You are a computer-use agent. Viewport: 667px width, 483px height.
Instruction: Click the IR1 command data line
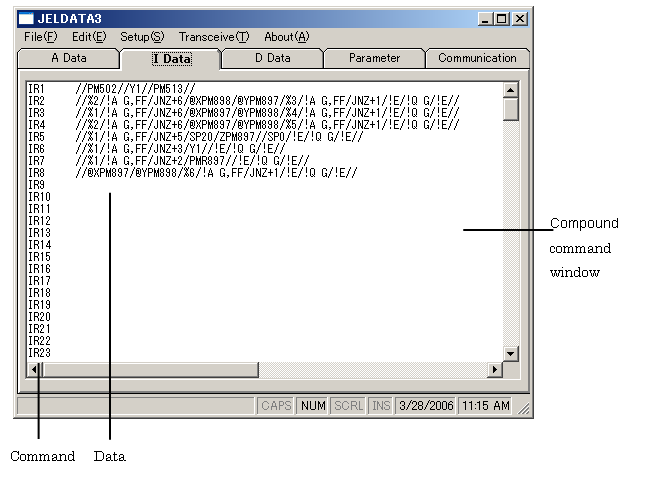click(135, 89)
